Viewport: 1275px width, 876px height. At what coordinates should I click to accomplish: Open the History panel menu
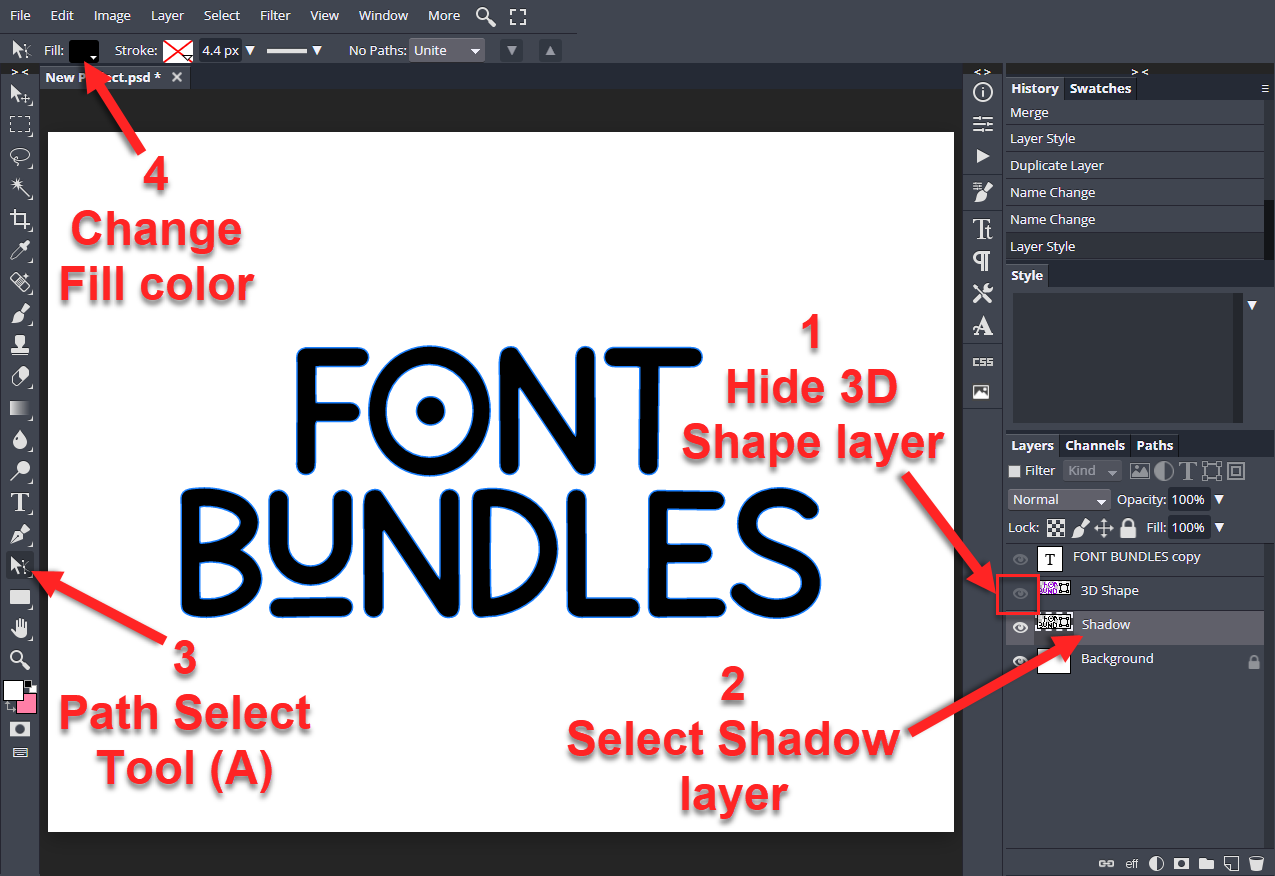tap(1265, 89)
